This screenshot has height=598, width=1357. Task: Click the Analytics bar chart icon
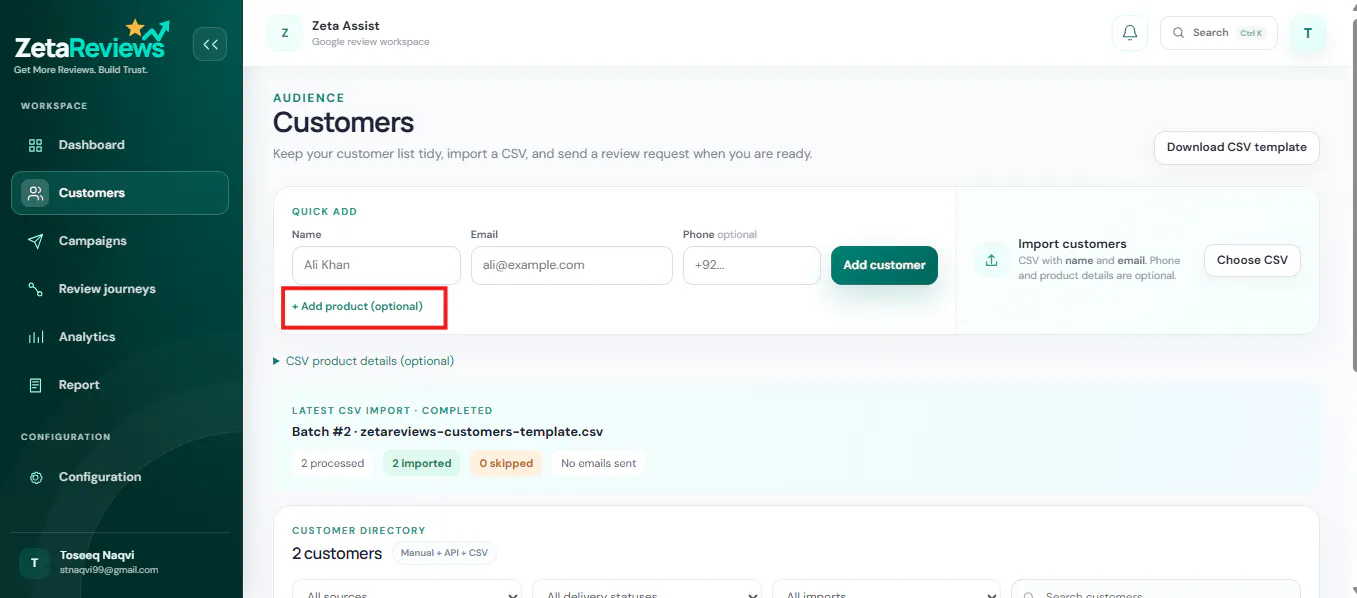point(36,337)
